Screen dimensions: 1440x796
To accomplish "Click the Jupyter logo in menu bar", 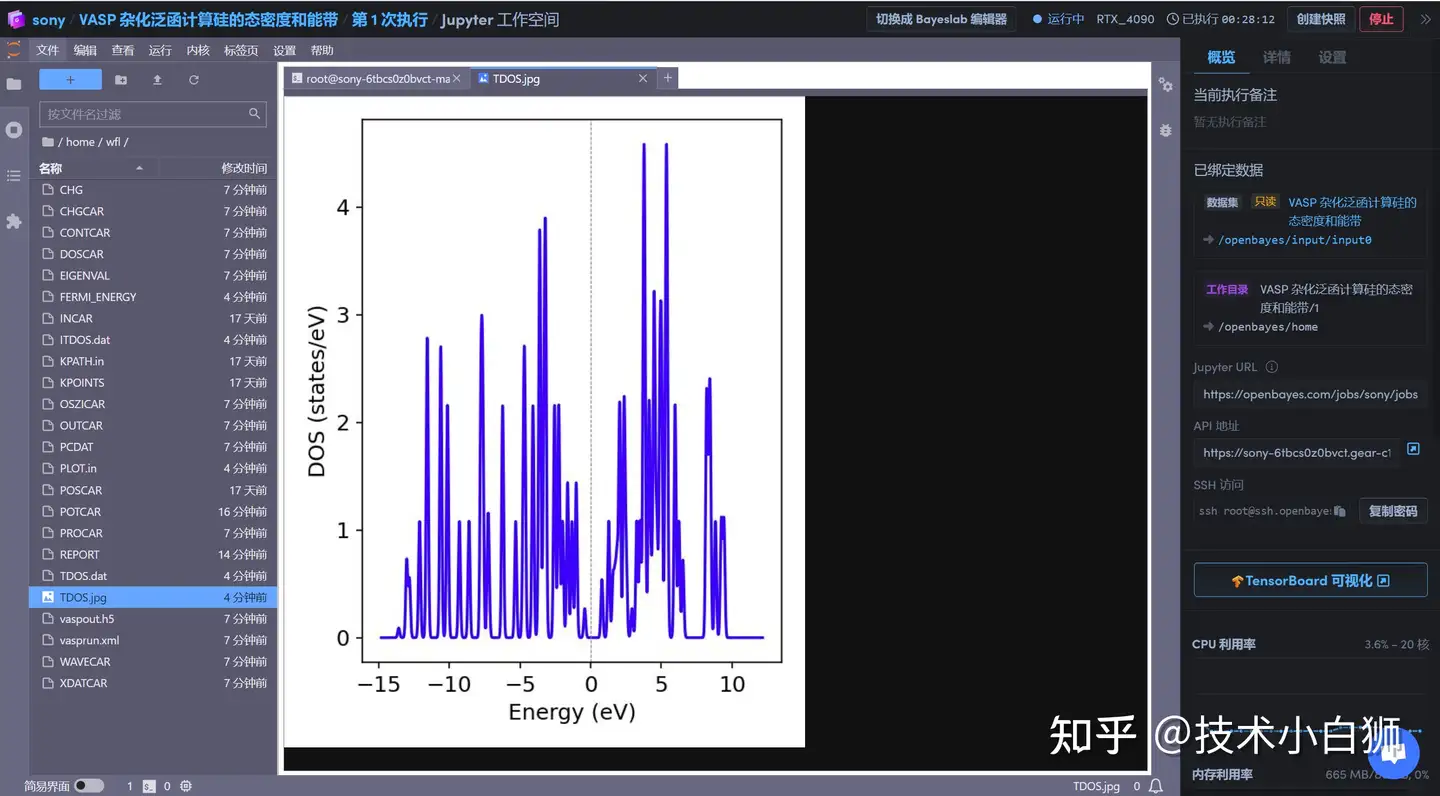I will click(14, 50).
